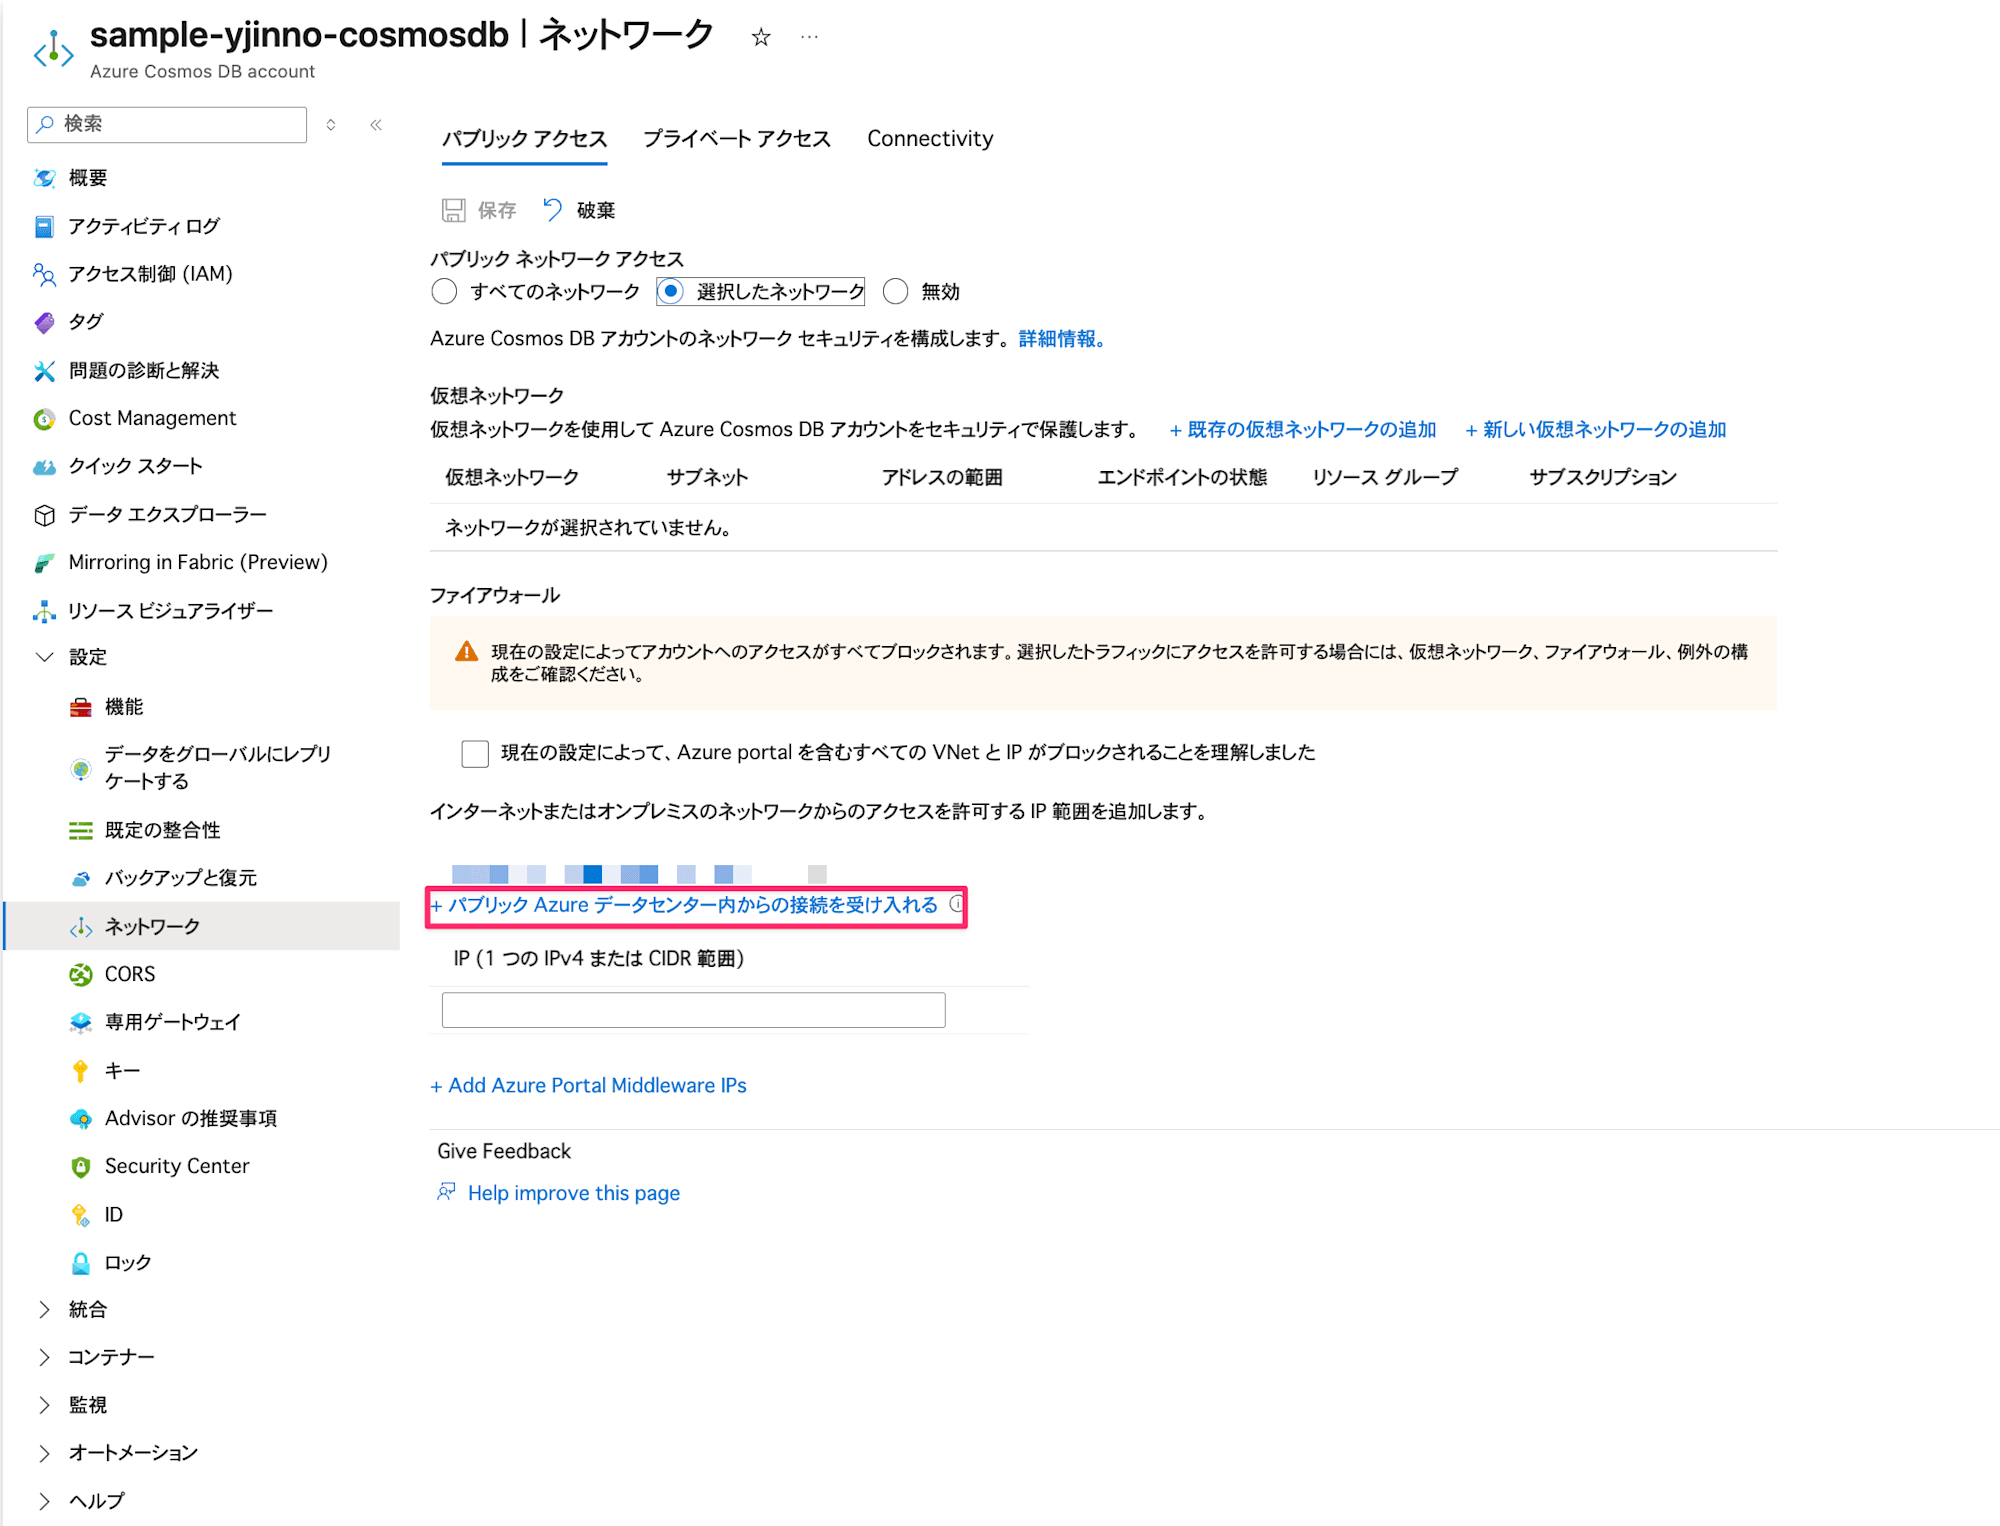Click the info icon next to Azure データセンター link

click(x=956, y=904)
